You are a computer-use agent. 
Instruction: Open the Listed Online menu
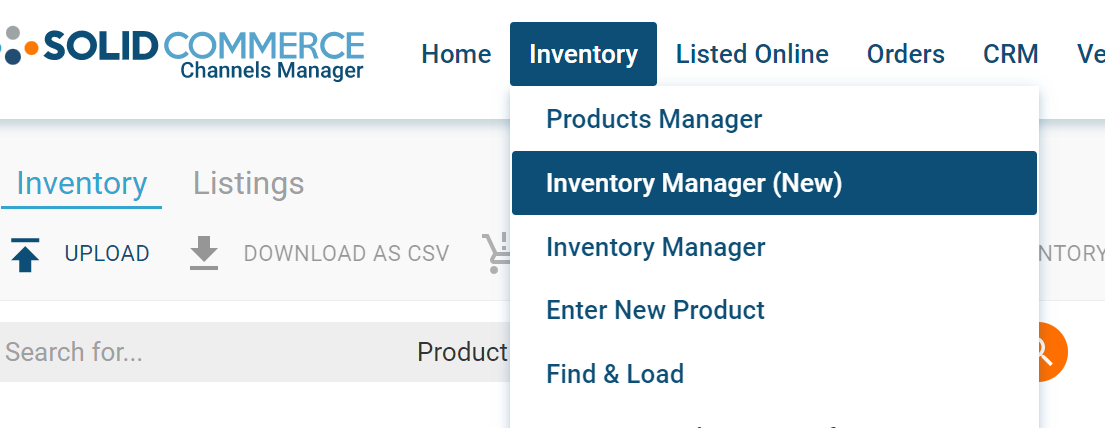[x=752, y=54]
